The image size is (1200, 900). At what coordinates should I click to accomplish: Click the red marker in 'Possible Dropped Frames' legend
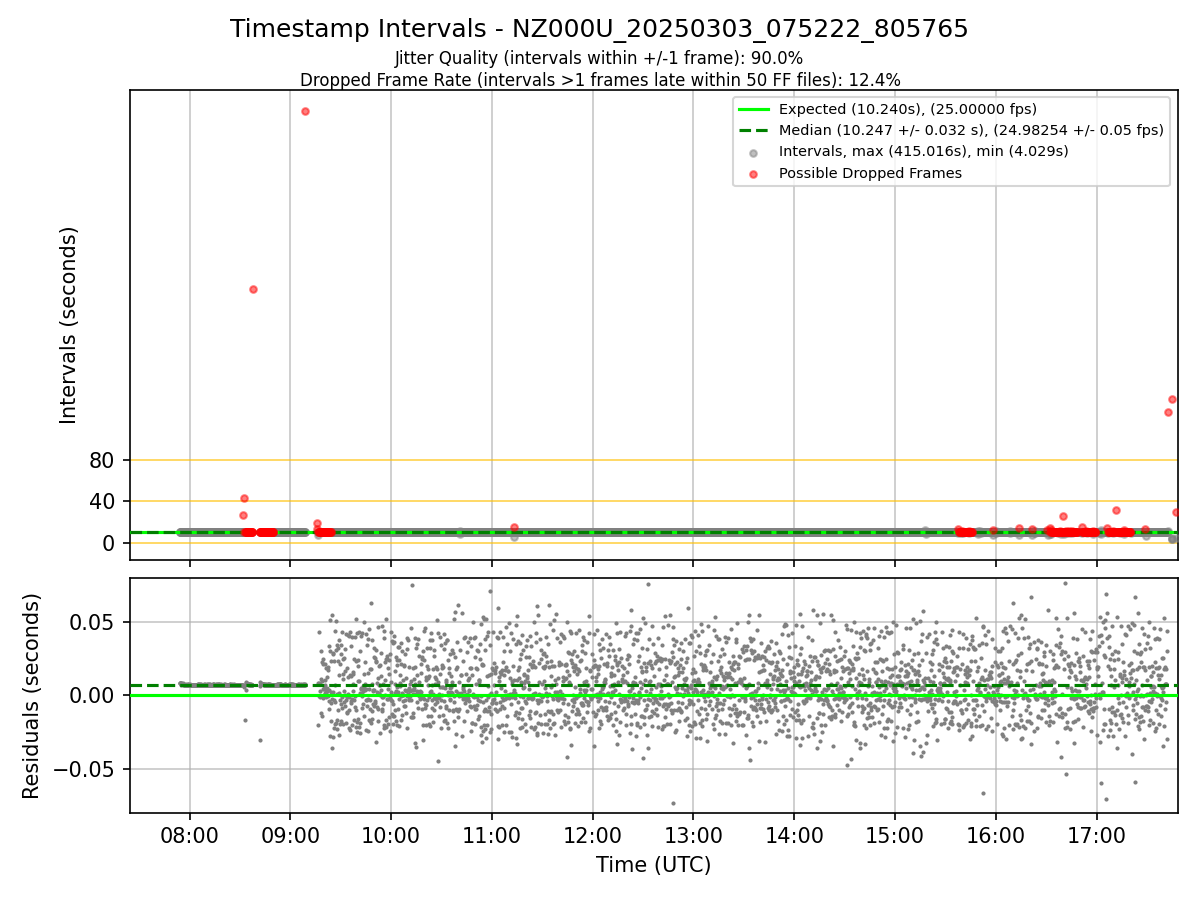[754, 174]
